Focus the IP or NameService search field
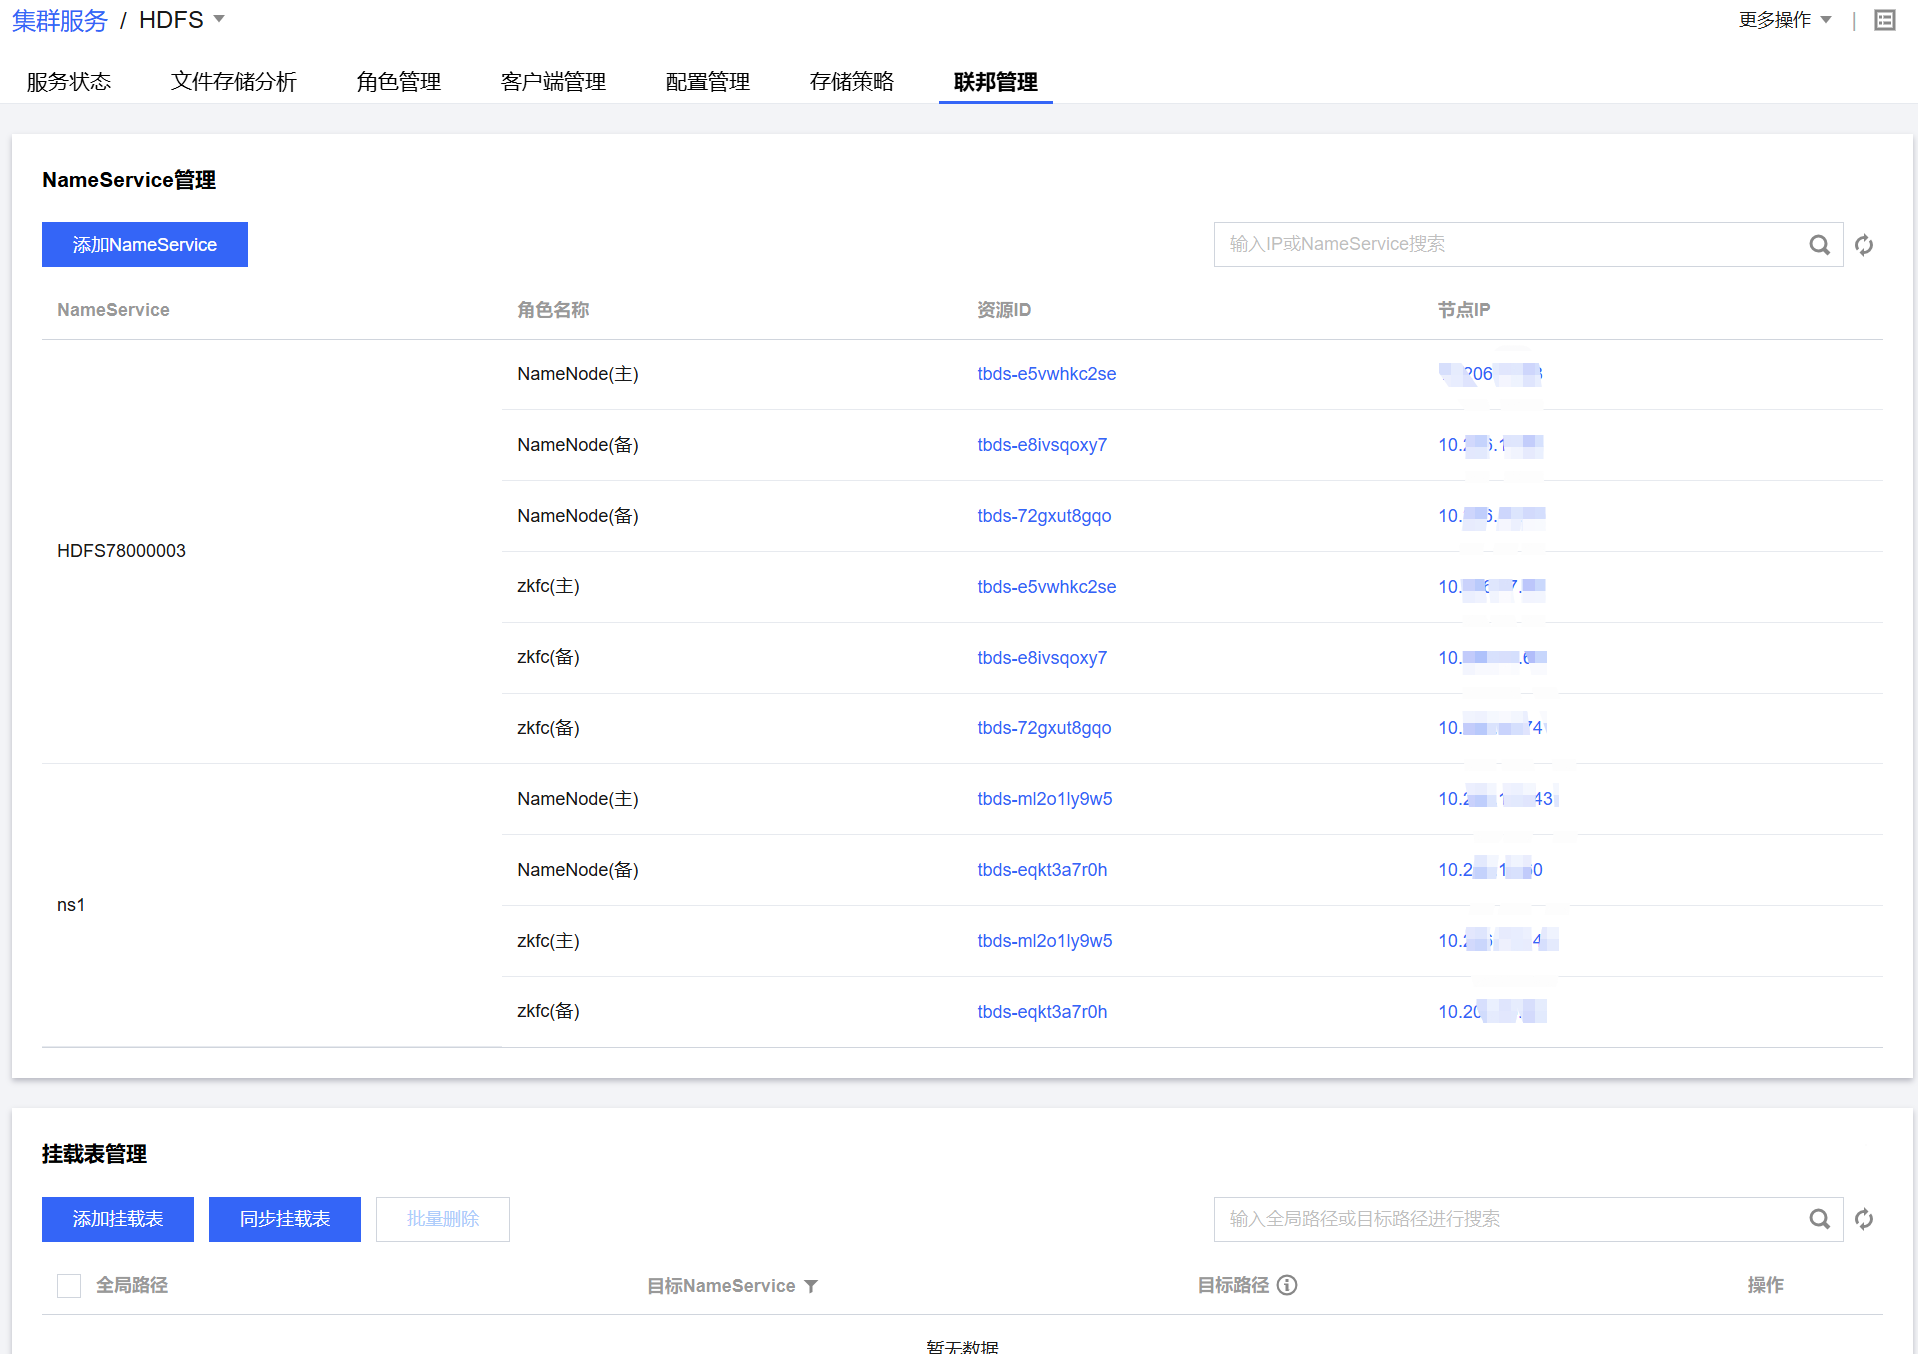Viewport: 1918px width, 1354px height. tap(1510, 245)
